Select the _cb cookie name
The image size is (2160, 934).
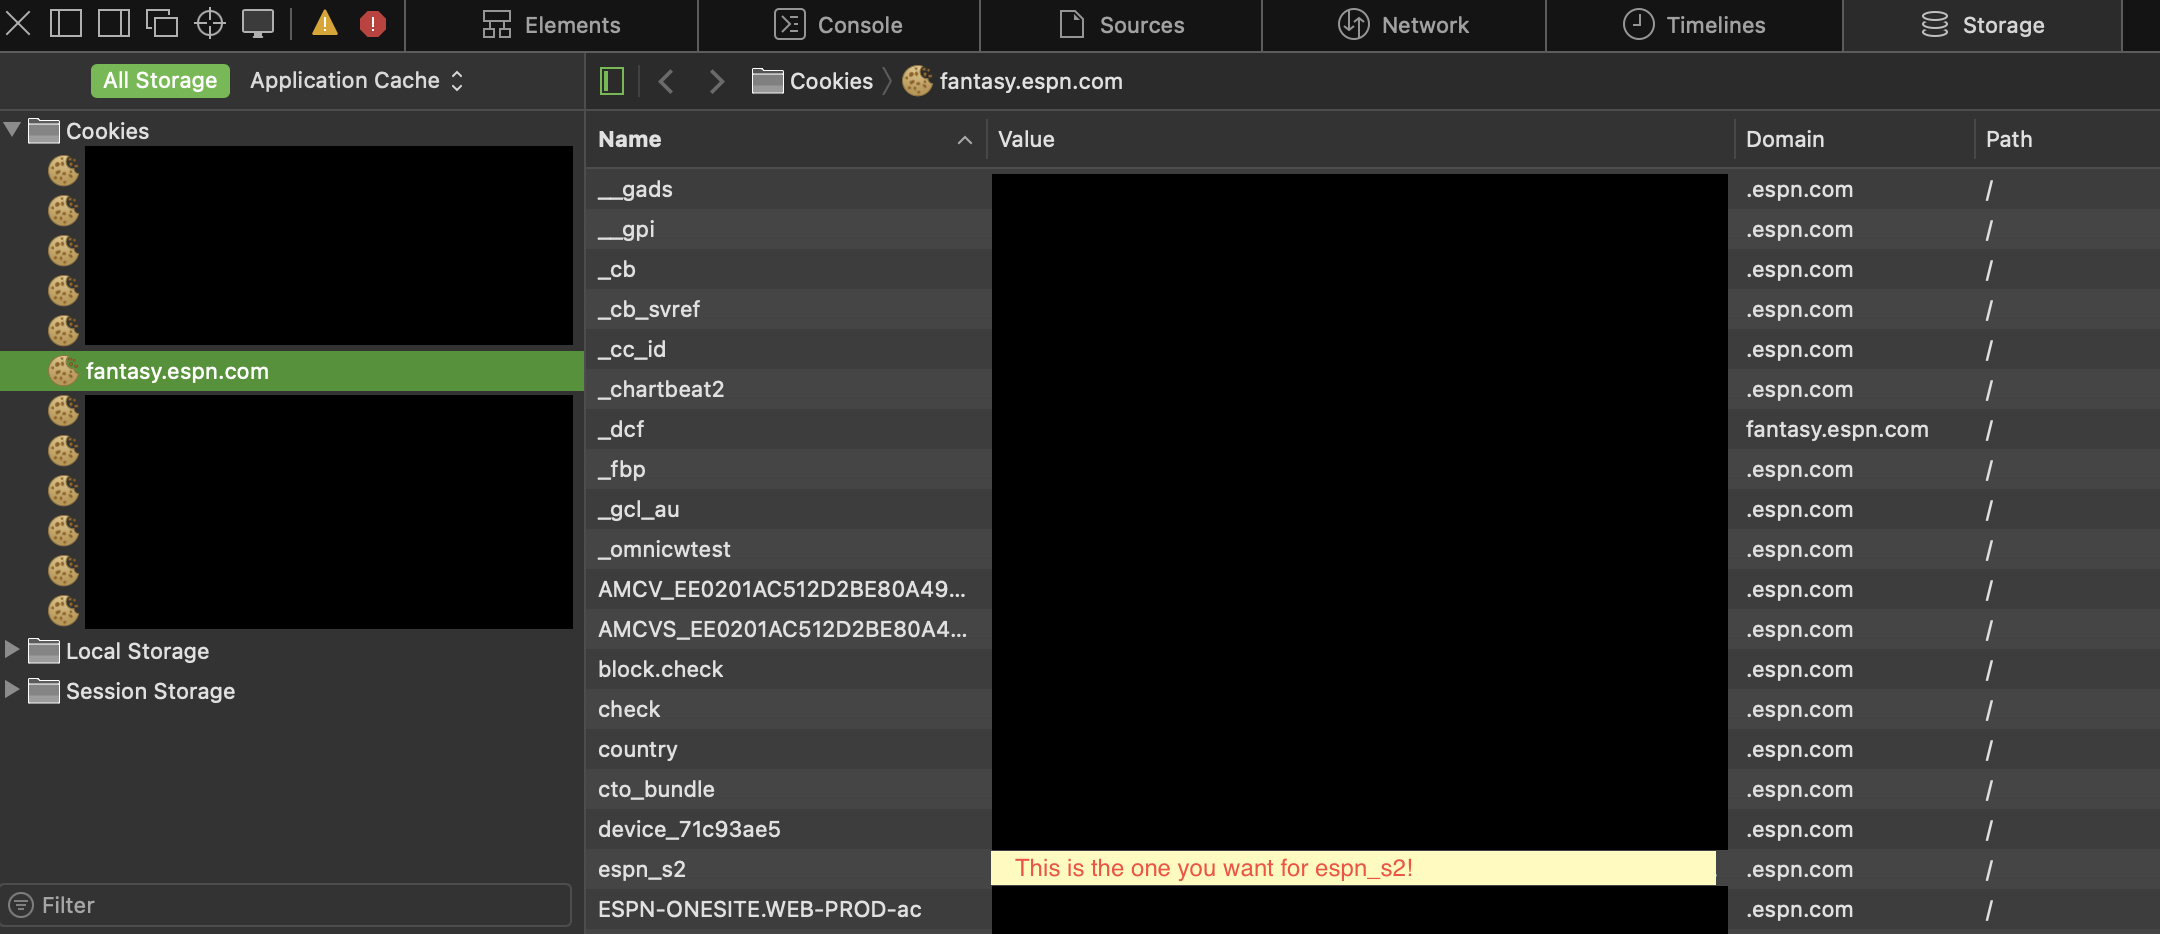[617, 269]
